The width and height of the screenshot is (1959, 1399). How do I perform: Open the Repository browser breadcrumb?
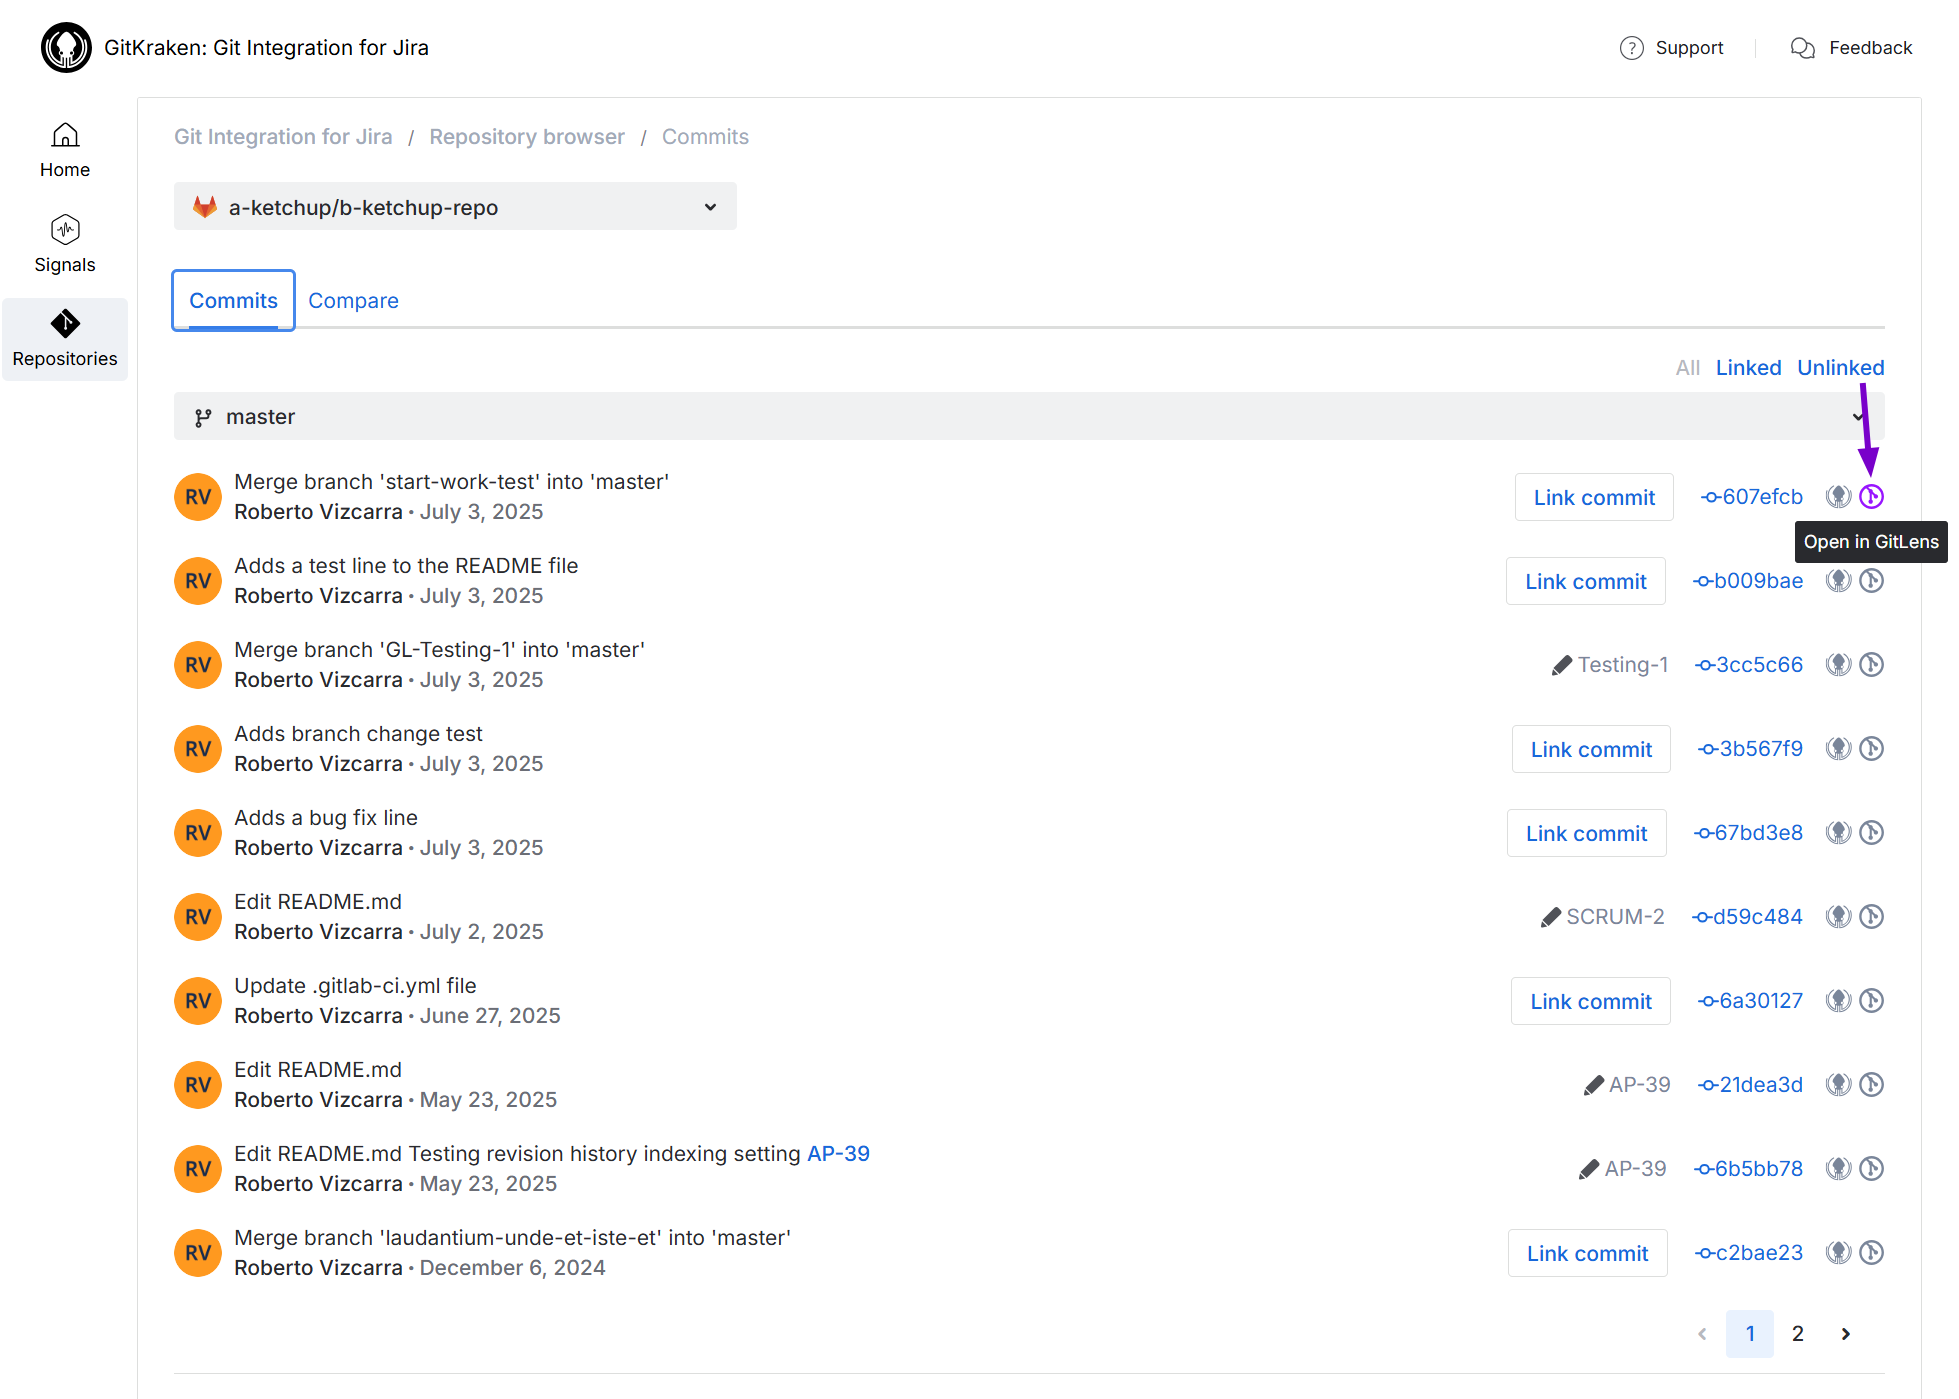point(527,136)
